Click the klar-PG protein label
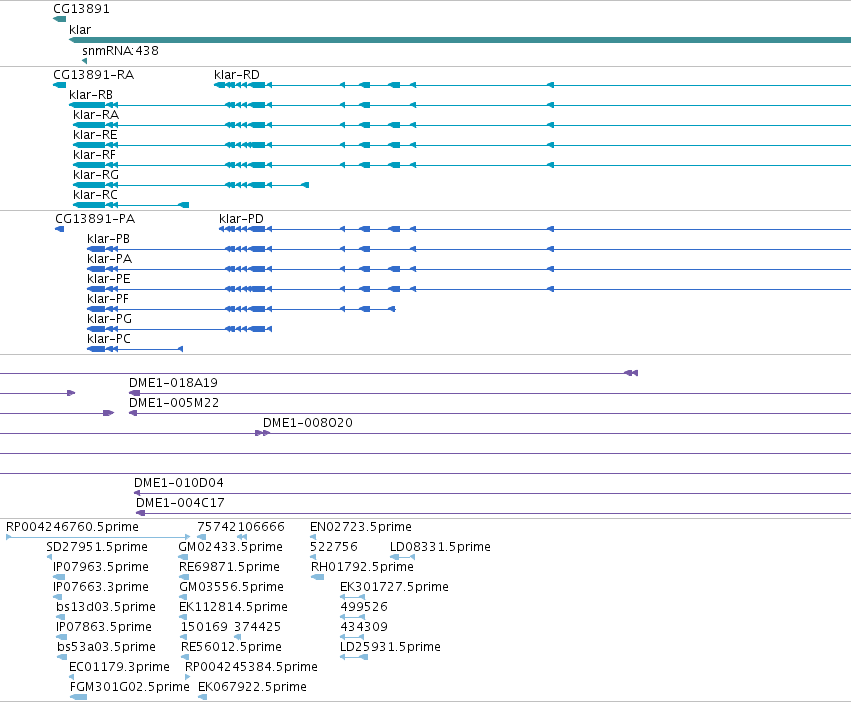The image size is (851, 702). (x=109, y=319)
